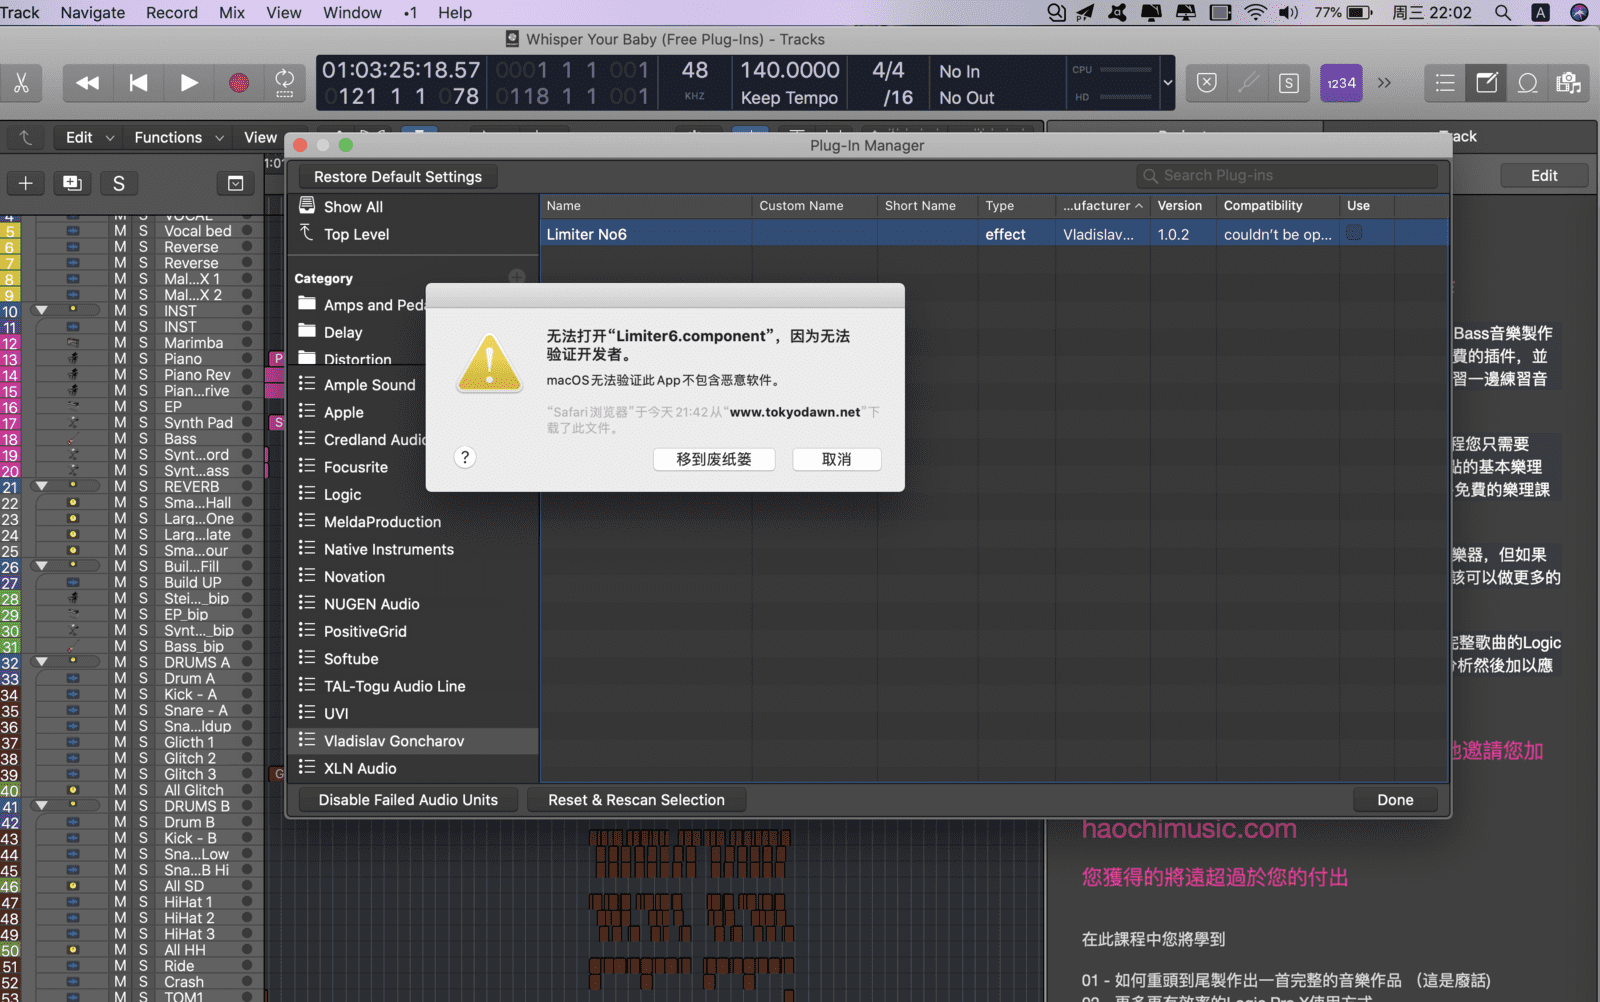Collapse the INST track stack triangle
Image resolution: width=1600 pixels, height=1002 pixels.
(42, 310)
